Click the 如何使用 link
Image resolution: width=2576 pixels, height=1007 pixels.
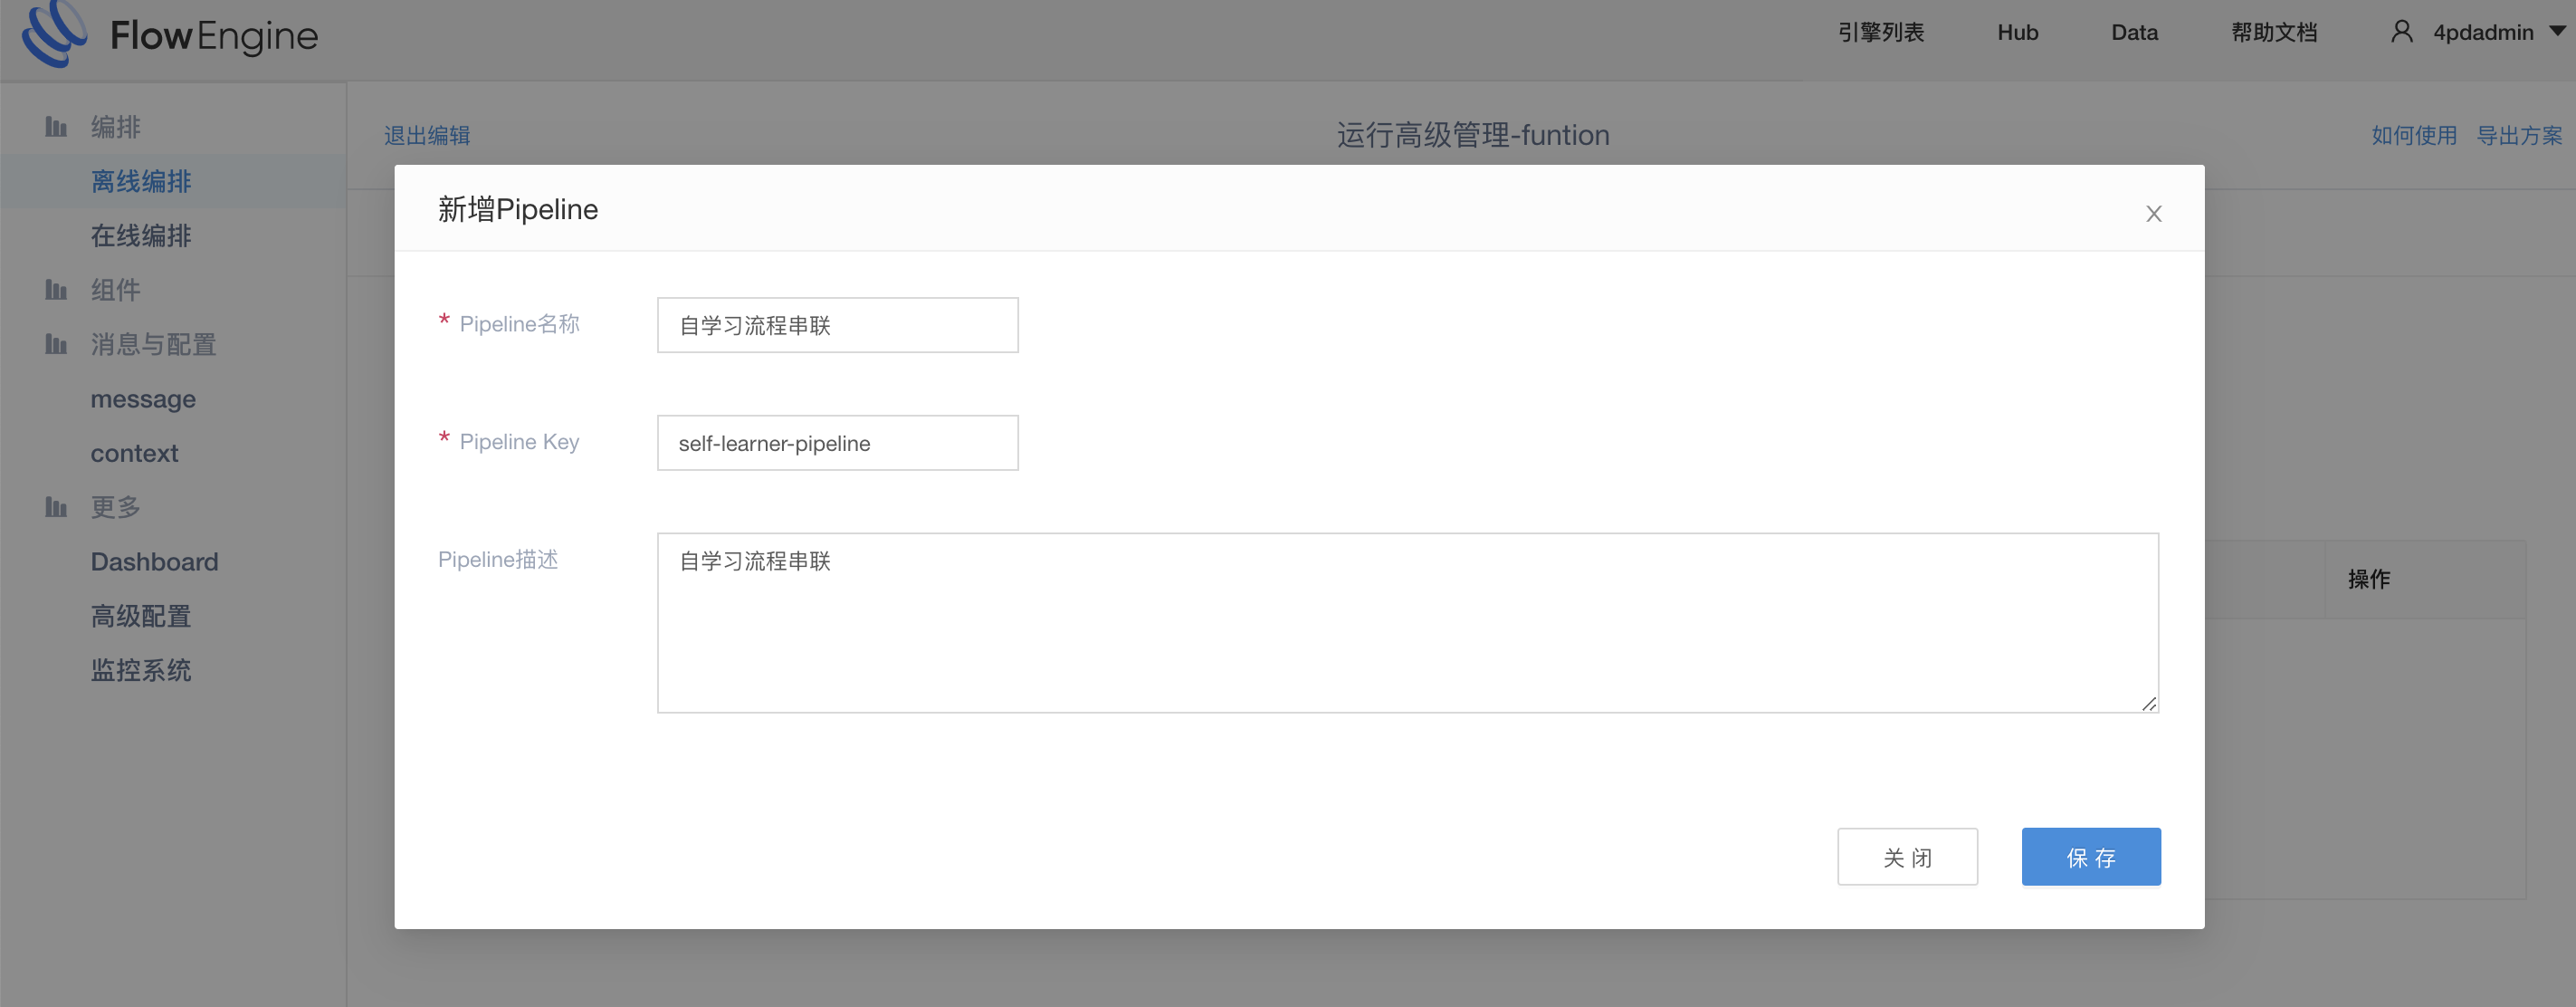[2414, 135]
